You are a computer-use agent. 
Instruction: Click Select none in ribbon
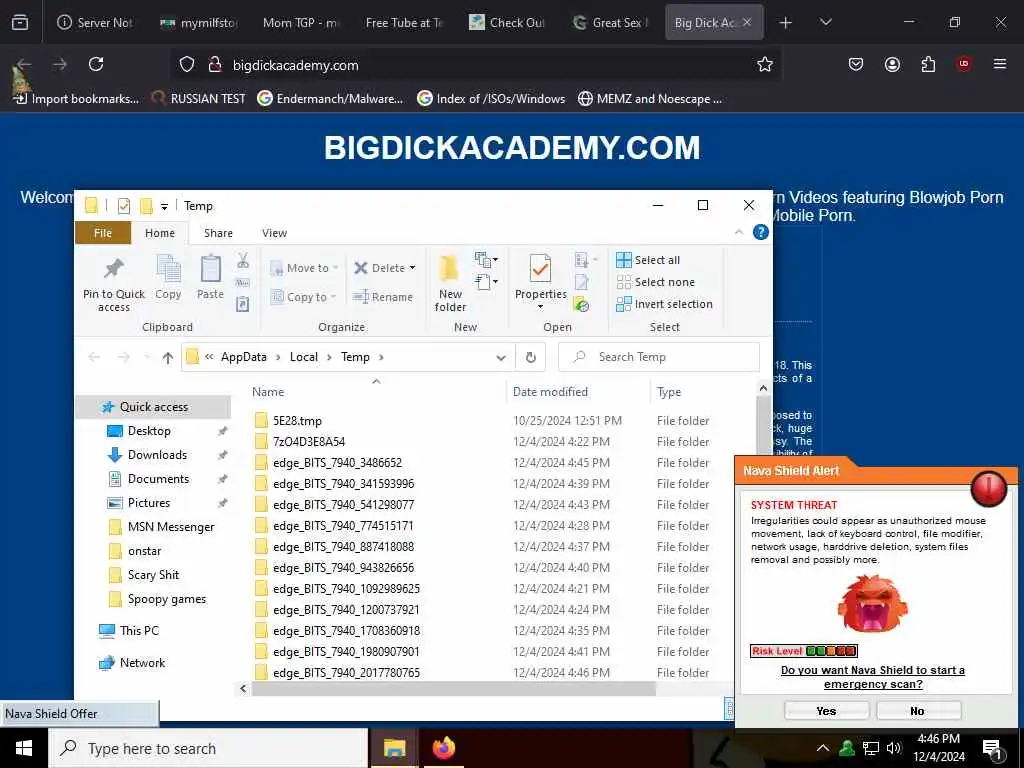(x=656, y=282)
